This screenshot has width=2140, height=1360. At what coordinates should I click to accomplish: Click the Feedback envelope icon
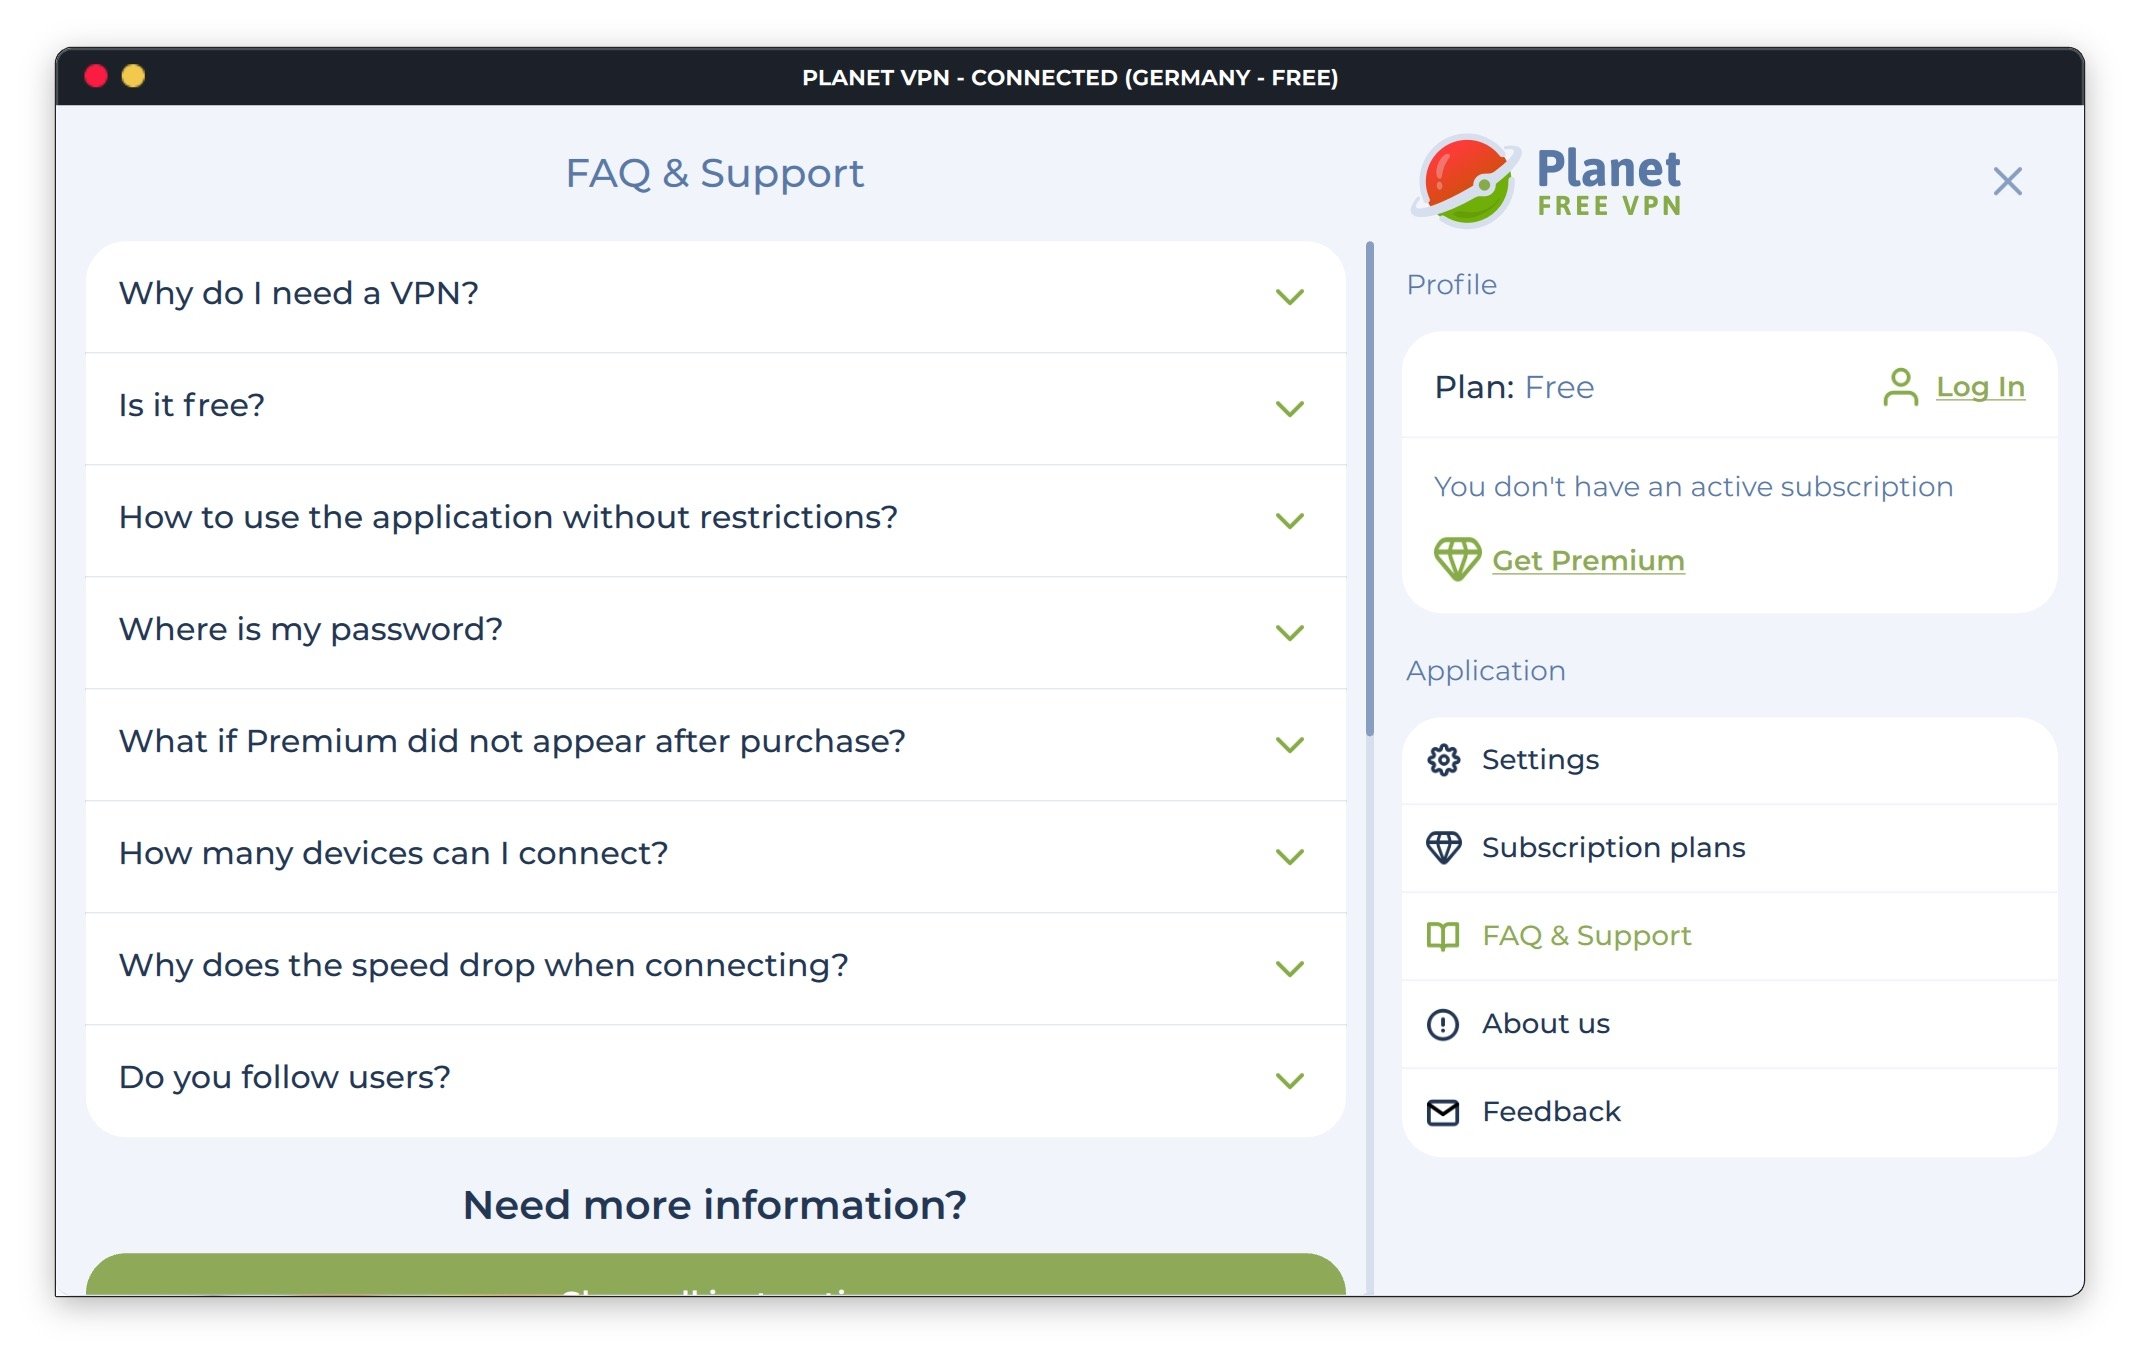[x=1443, y=1112]
